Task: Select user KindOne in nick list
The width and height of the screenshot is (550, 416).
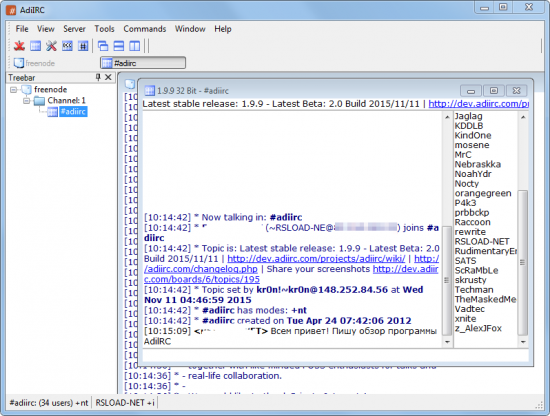Action: 473,135
